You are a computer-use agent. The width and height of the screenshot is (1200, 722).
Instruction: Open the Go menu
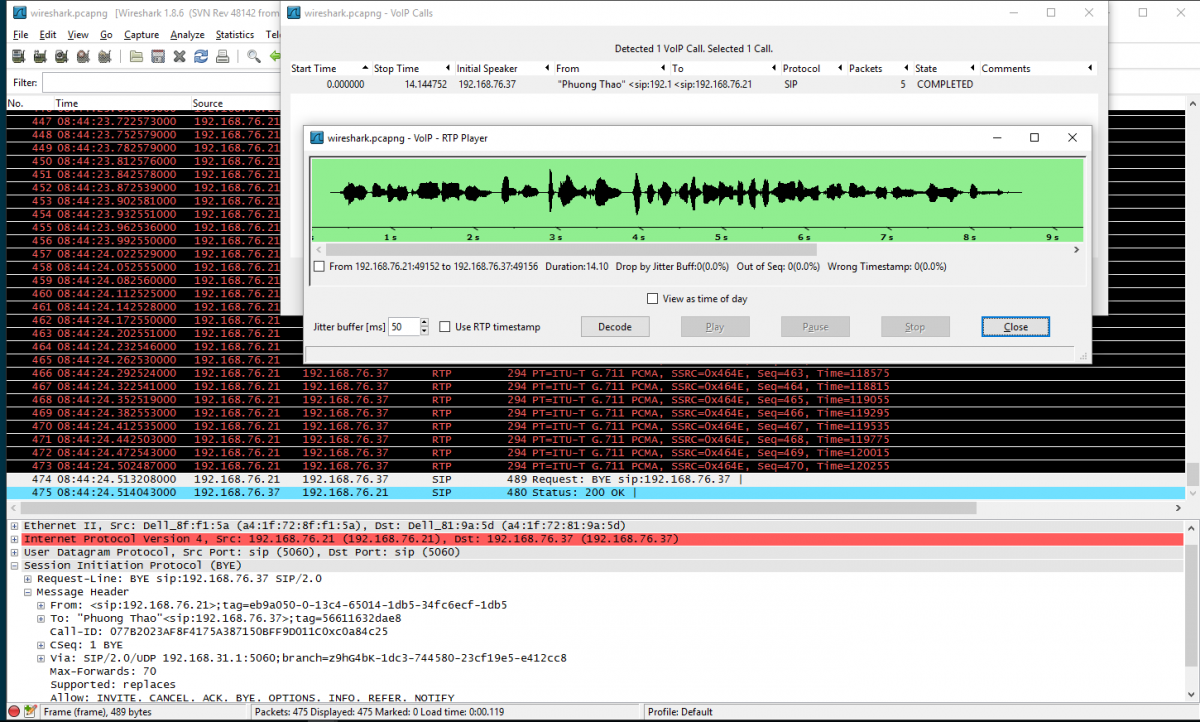pos(106,34)
